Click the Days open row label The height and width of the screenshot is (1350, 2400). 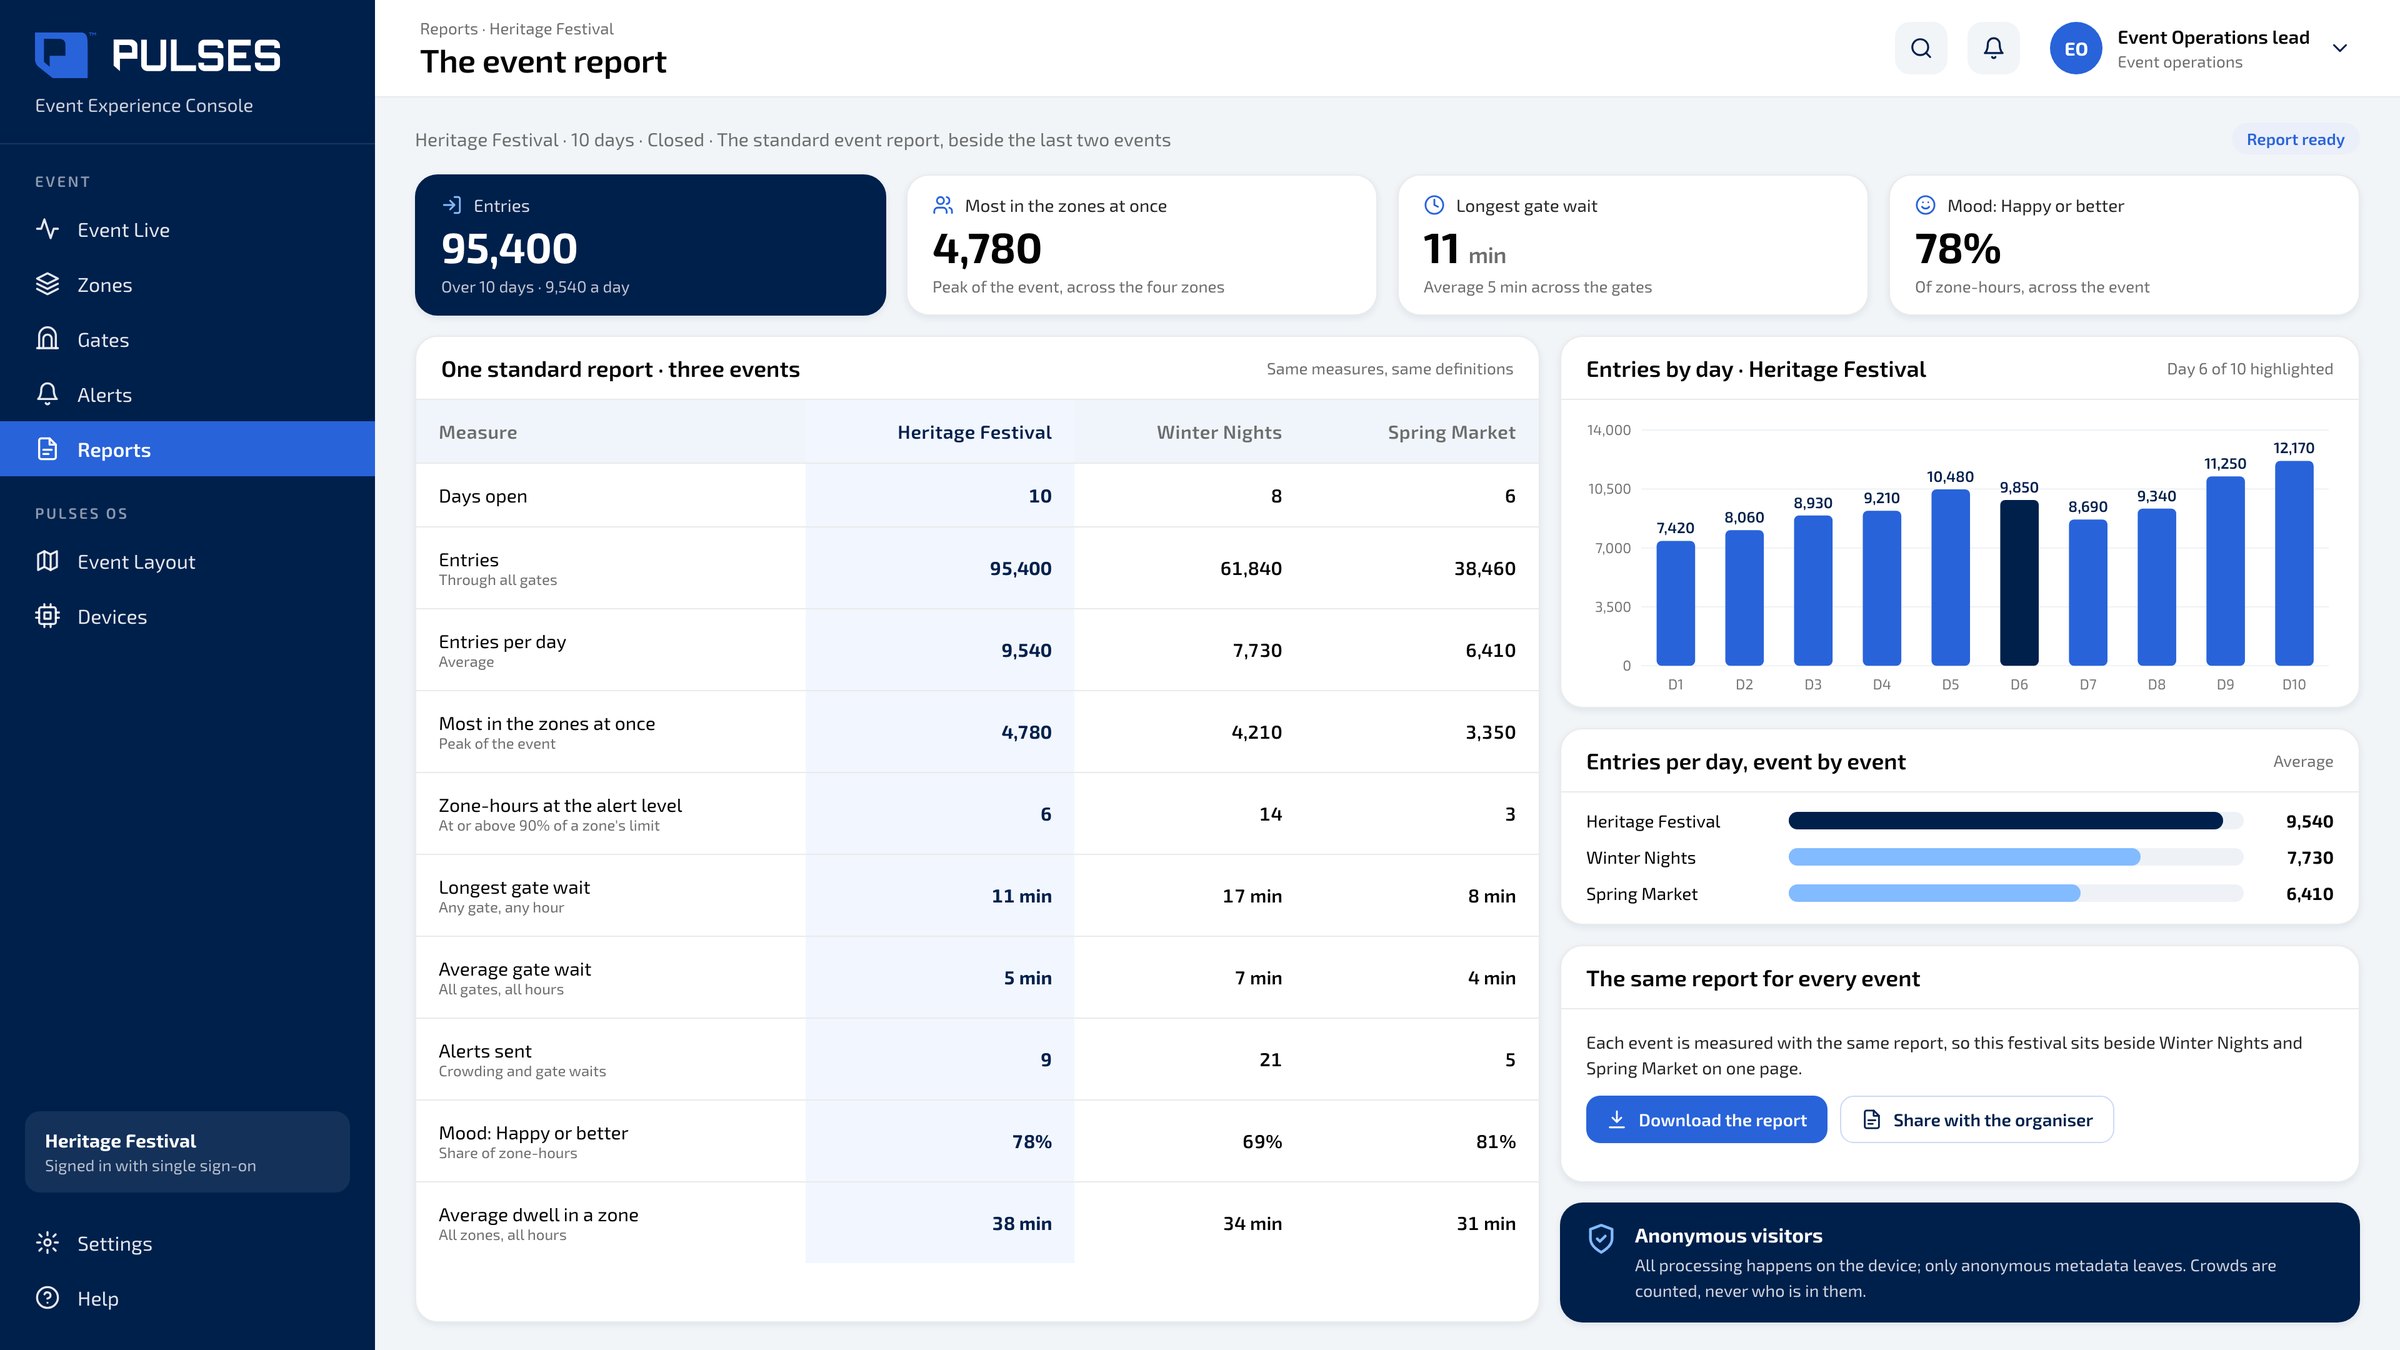[482, 496]
